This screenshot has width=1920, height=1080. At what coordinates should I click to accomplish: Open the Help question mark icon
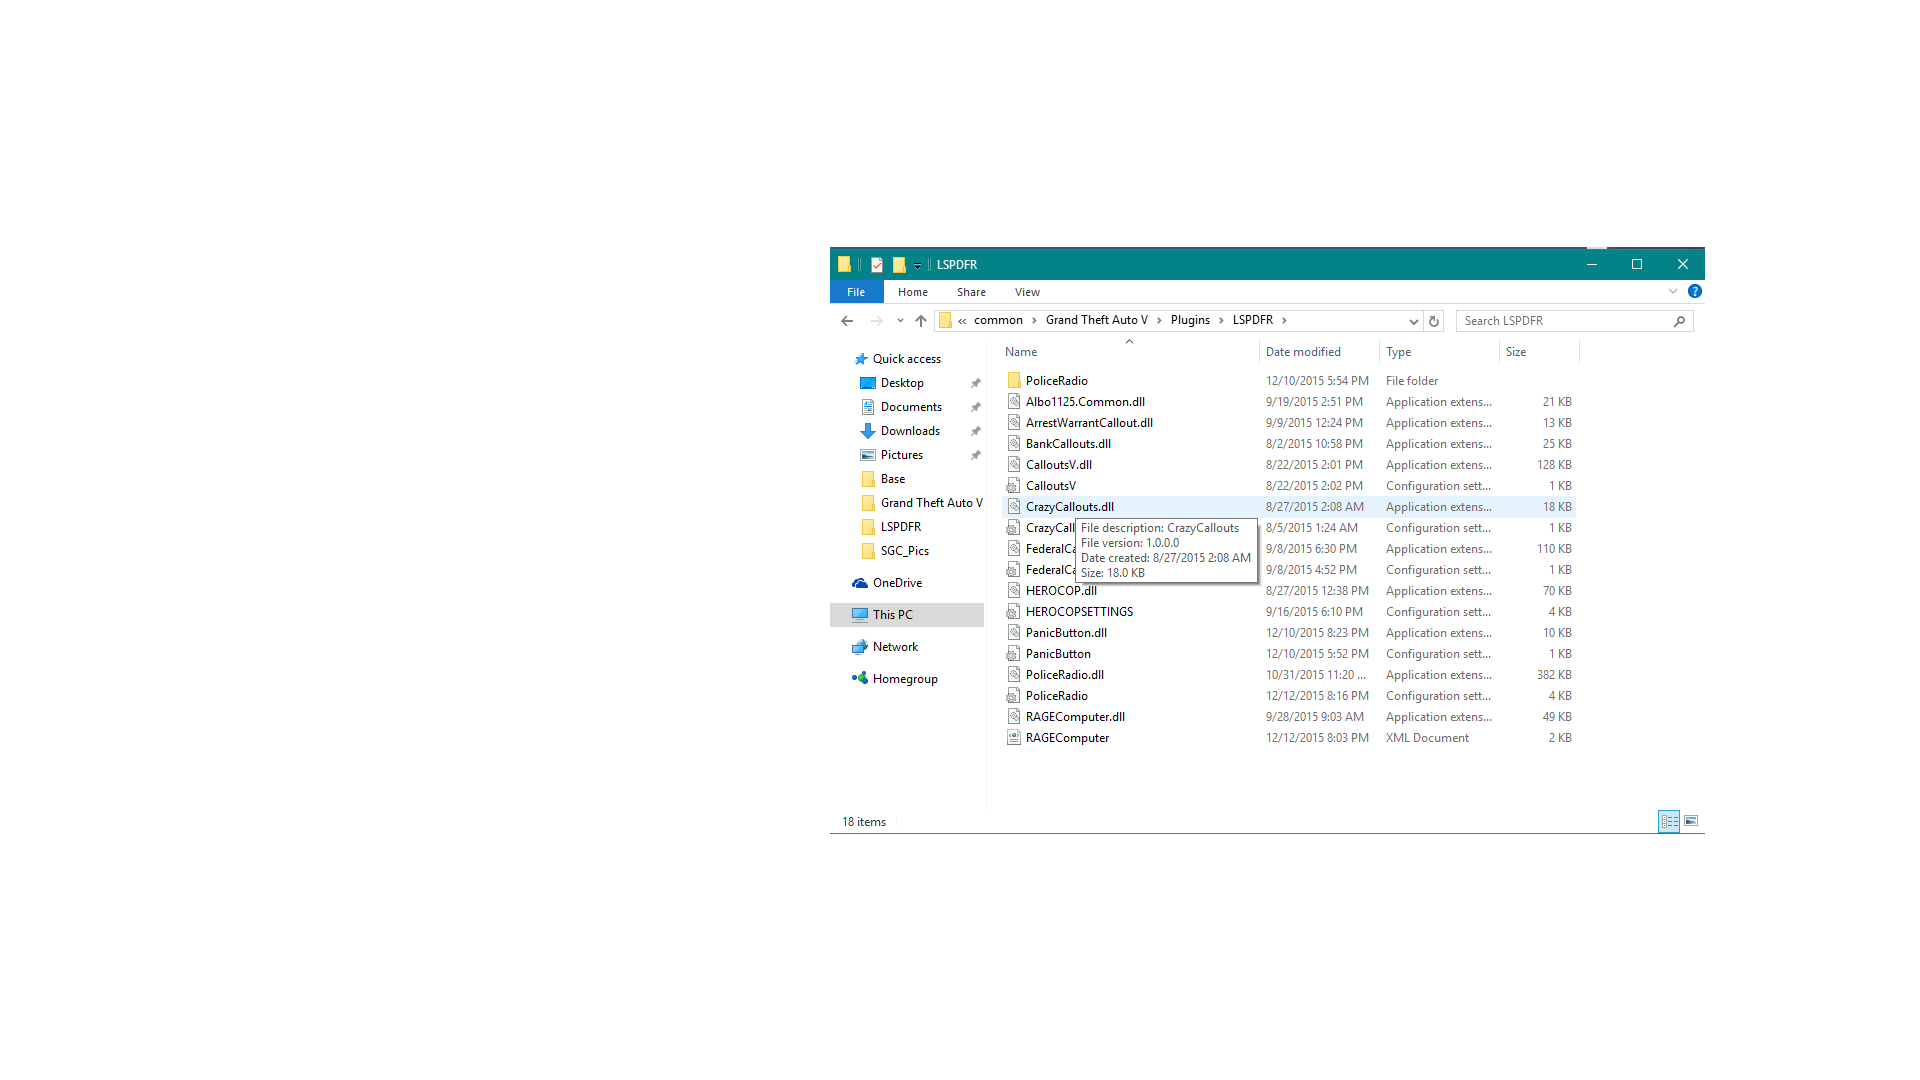coord(1695,292)
